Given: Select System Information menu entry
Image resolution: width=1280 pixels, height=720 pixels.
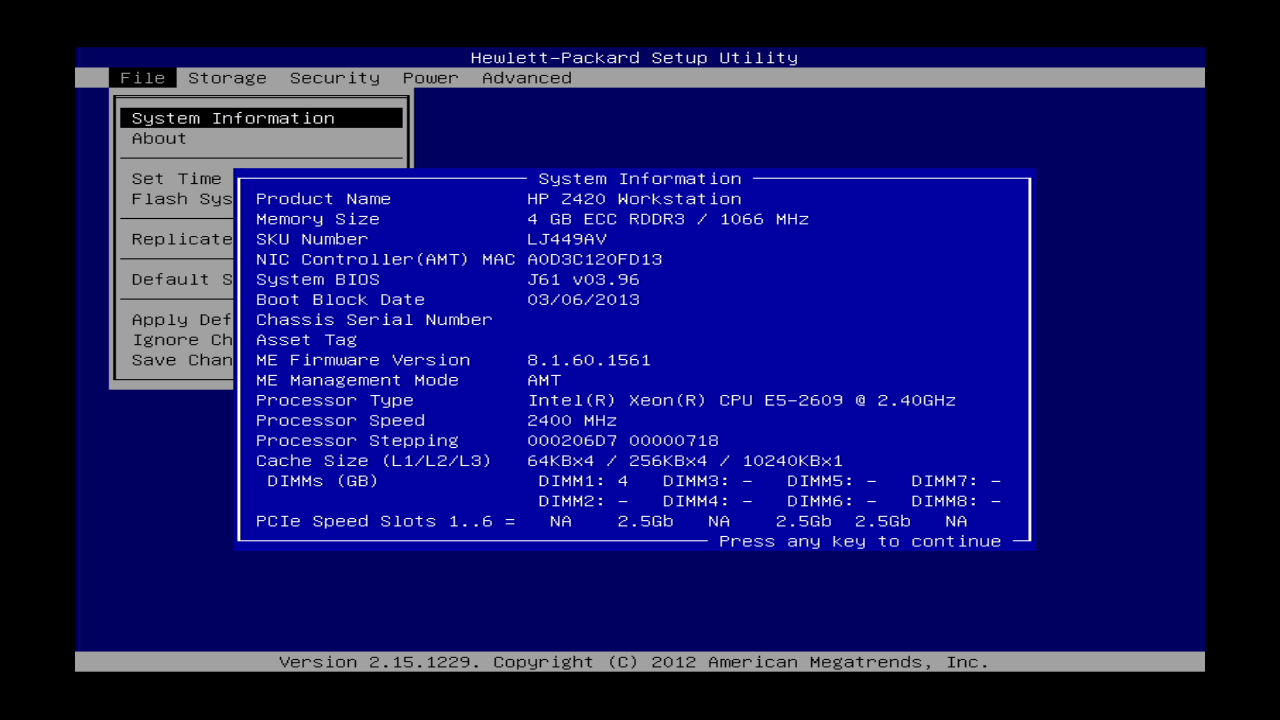Looking at the screenshot, I should click(x=261, y=118).
